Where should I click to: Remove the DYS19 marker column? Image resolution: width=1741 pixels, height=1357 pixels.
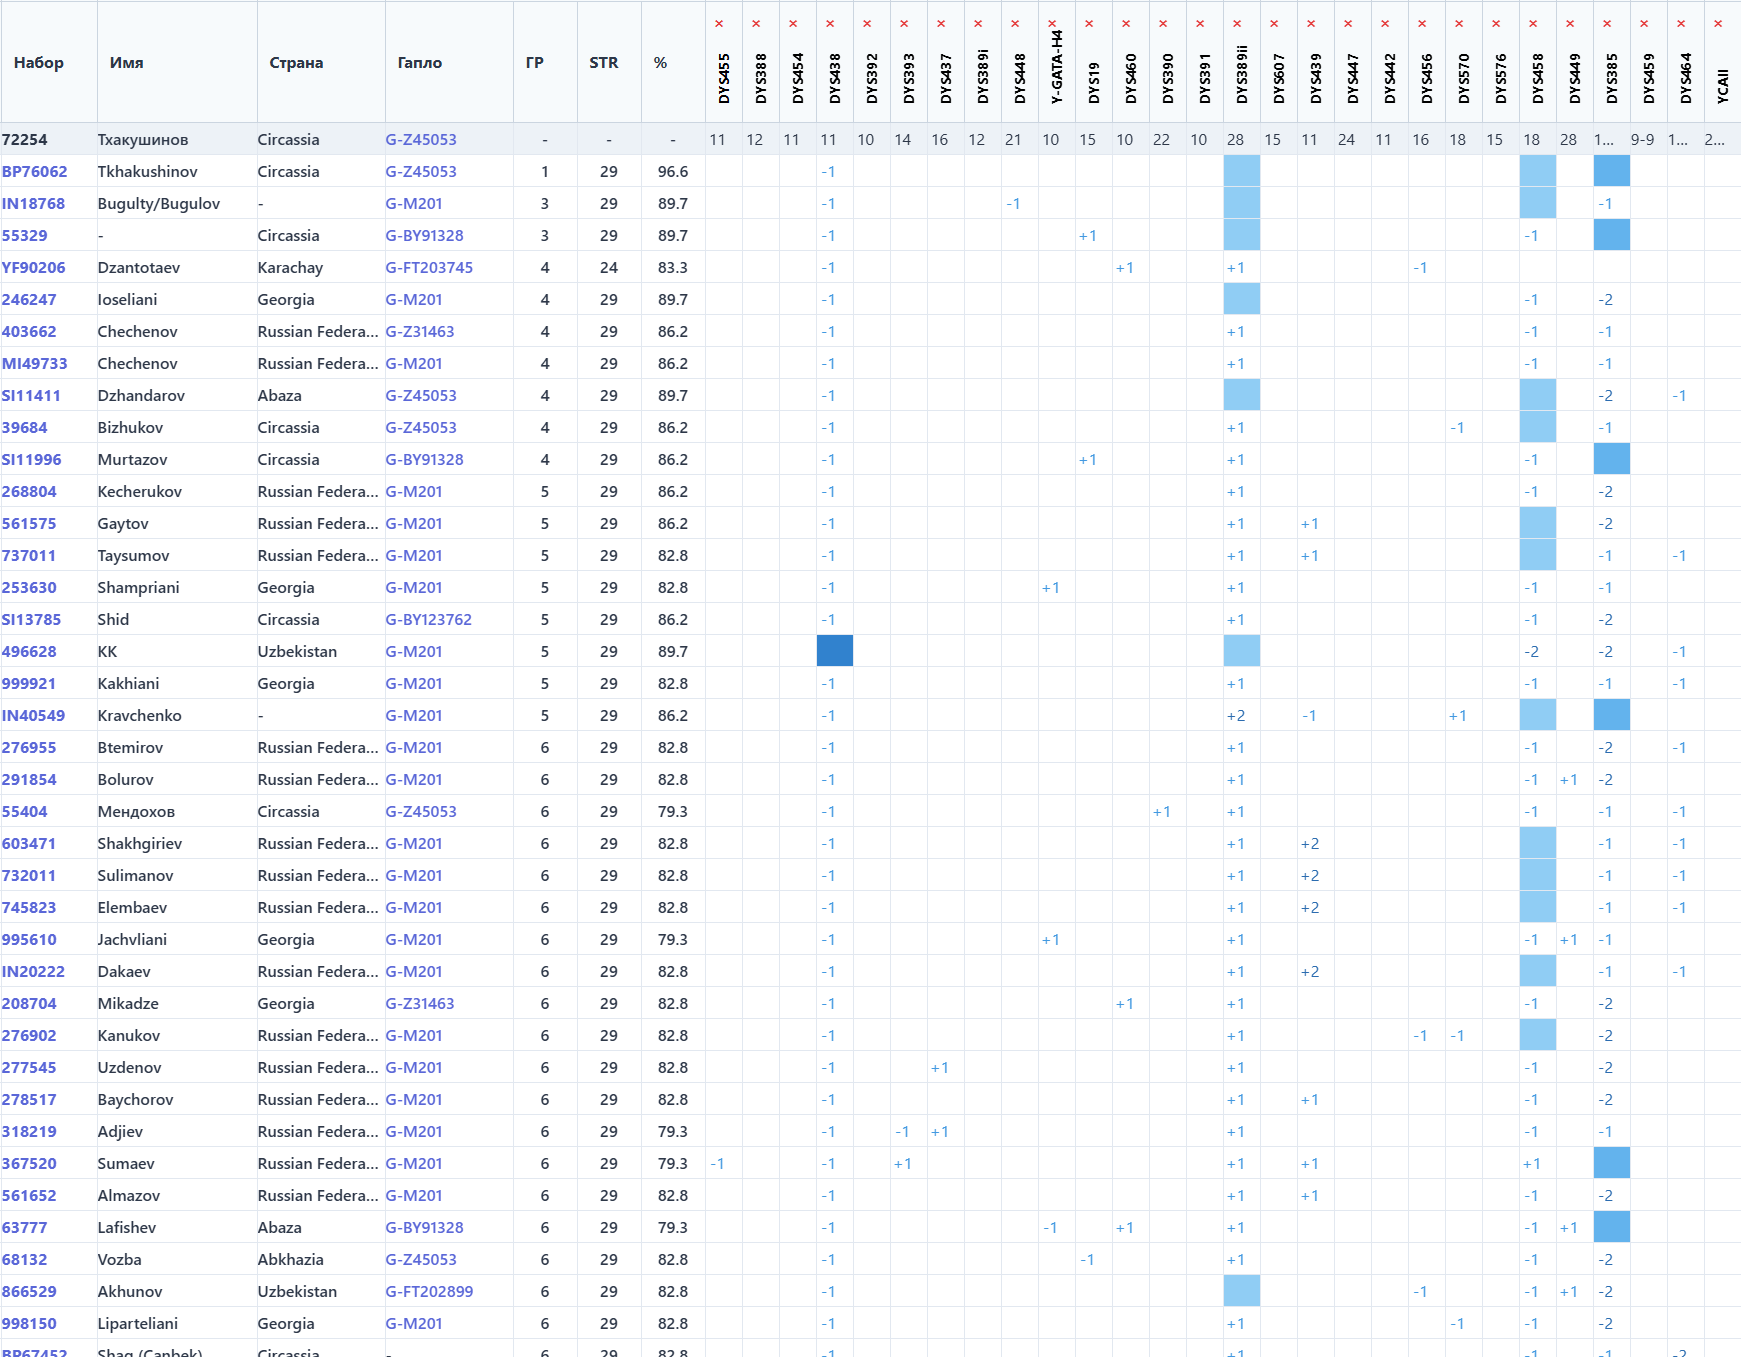click(x=1089, y=24)
